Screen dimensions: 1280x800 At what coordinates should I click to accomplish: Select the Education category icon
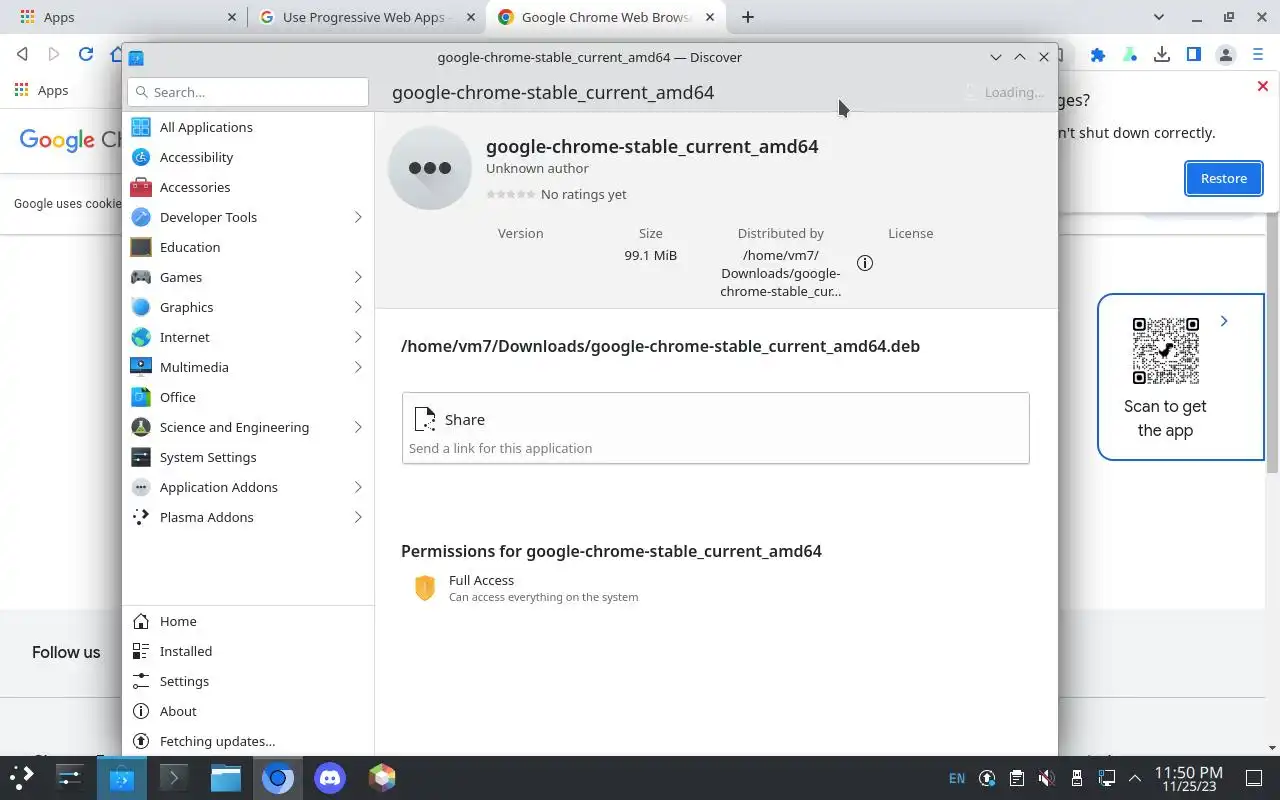point(141,247)
